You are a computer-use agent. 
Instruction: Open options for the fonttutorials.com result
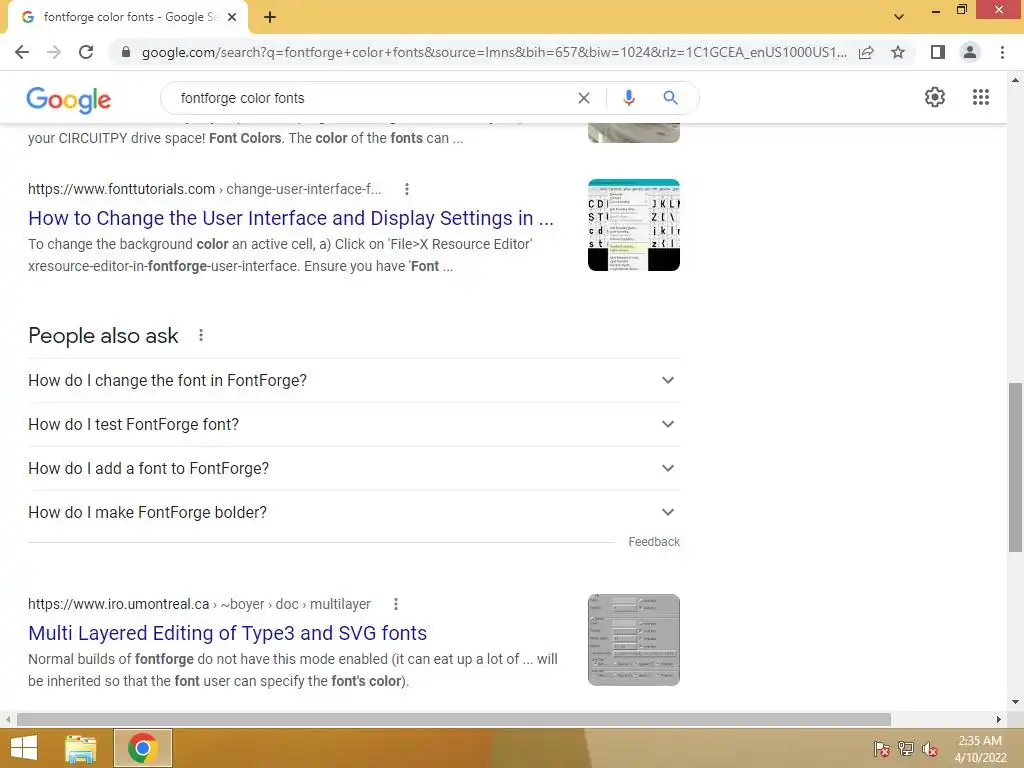(x=407, y=189)
